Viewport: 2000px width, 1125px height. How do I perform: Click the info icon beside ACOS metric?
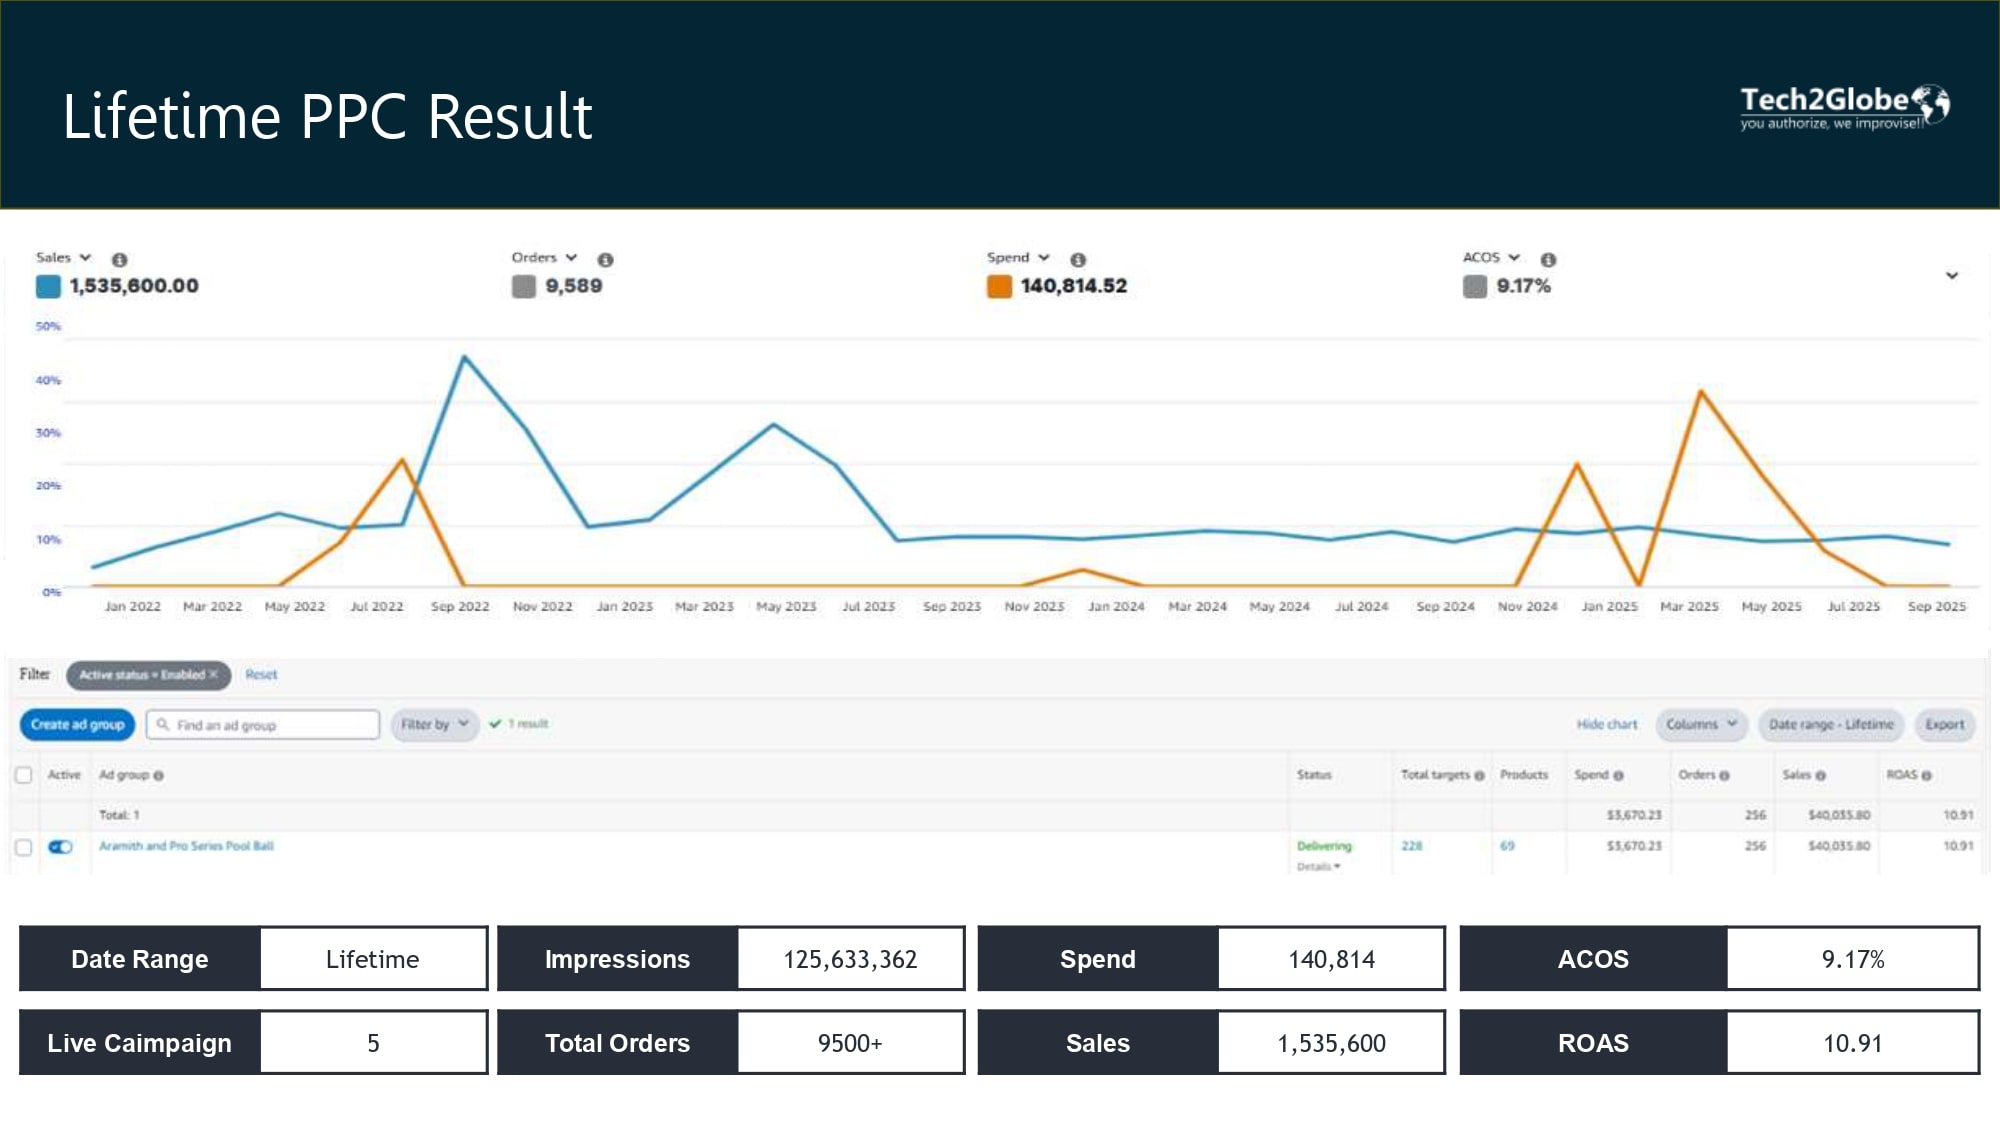tap(1548, 259)
